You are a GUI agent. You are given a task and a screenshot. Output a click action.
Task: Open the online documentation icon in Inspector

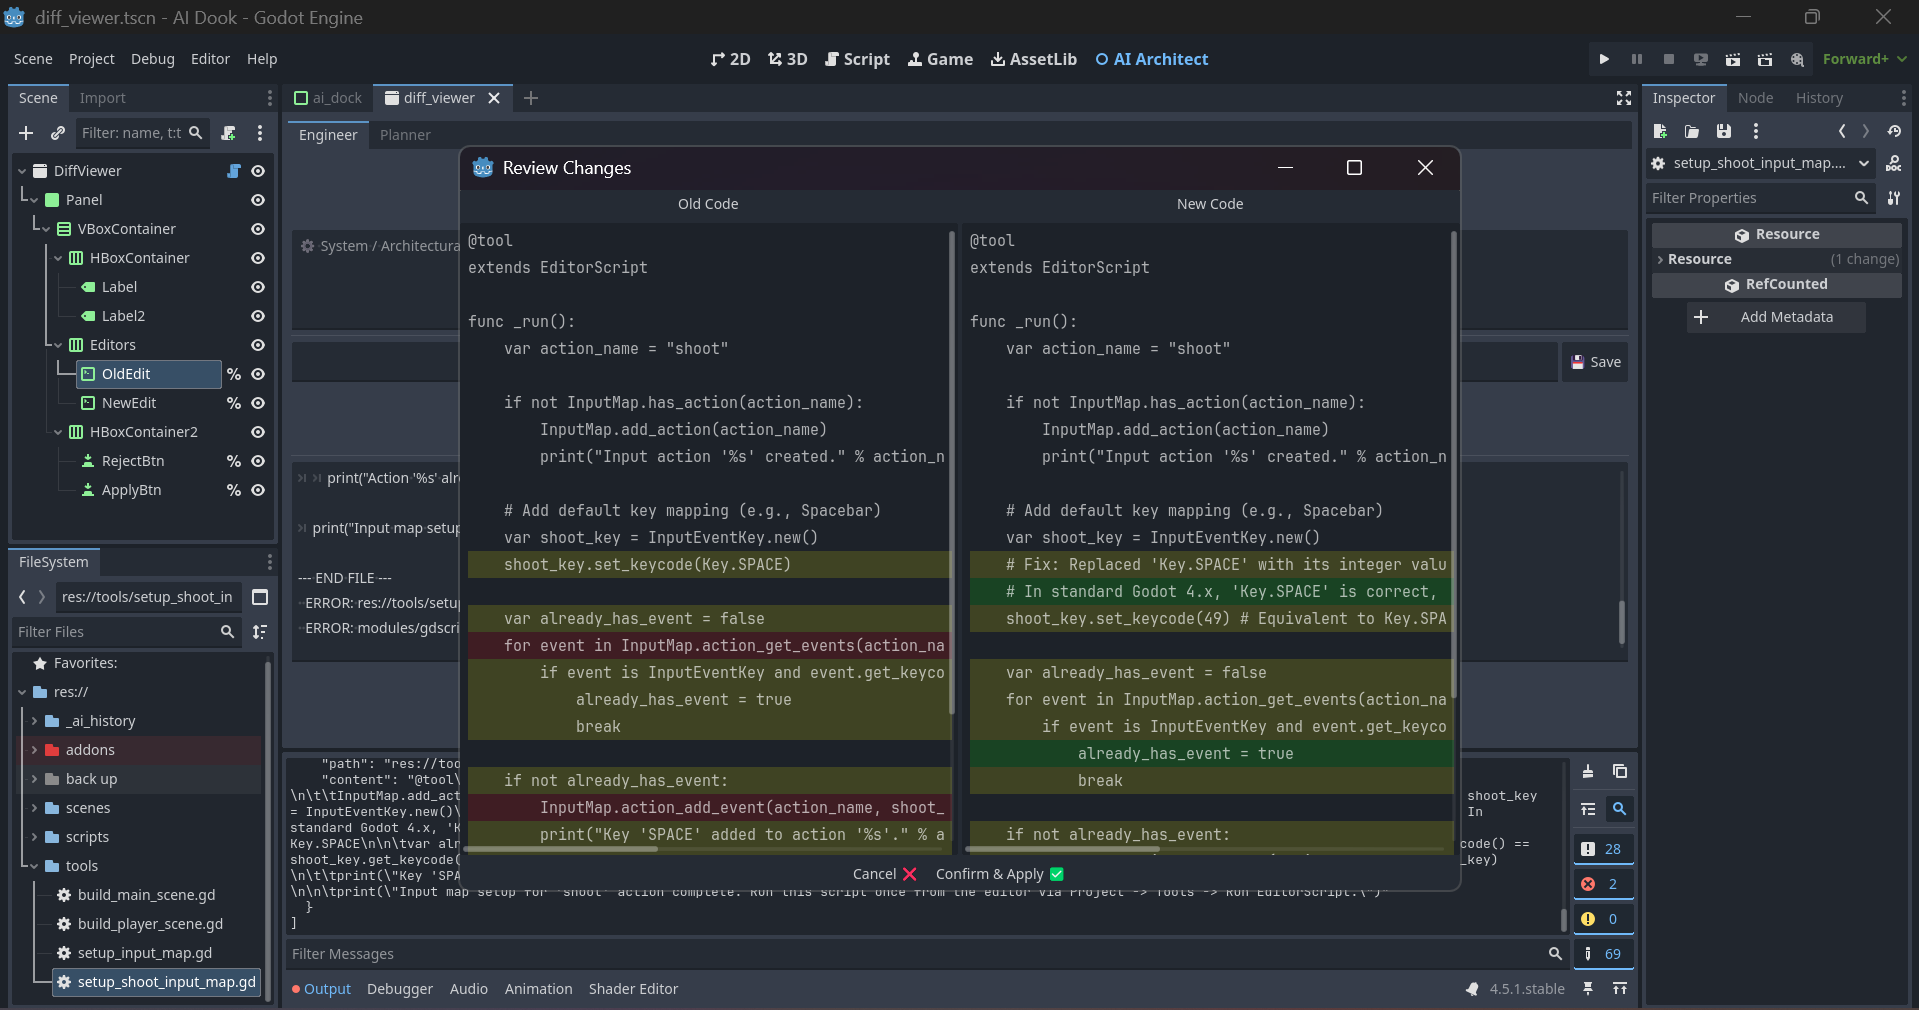(1894, 163)
